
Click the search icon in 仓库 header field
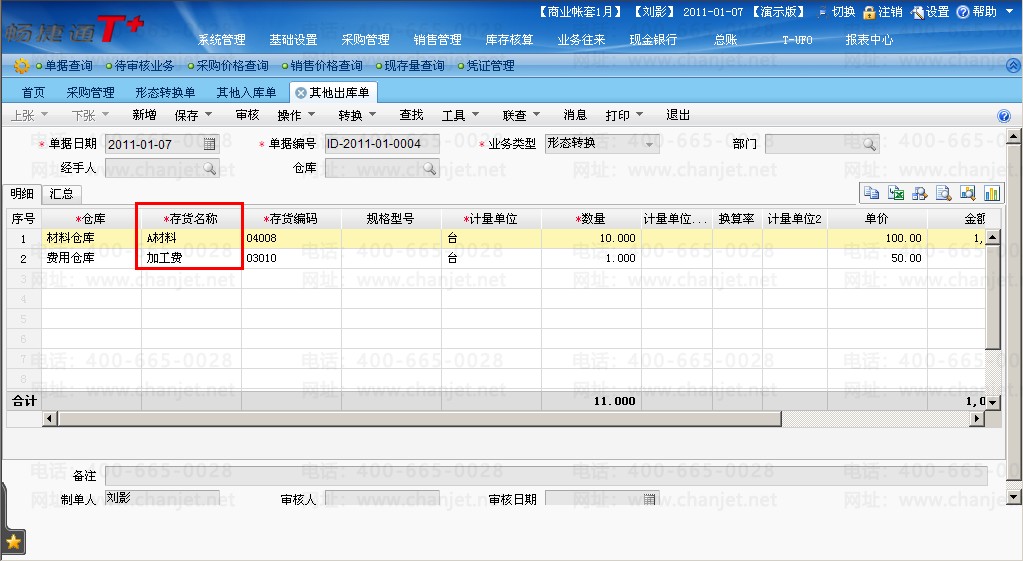tap(429, 168)
